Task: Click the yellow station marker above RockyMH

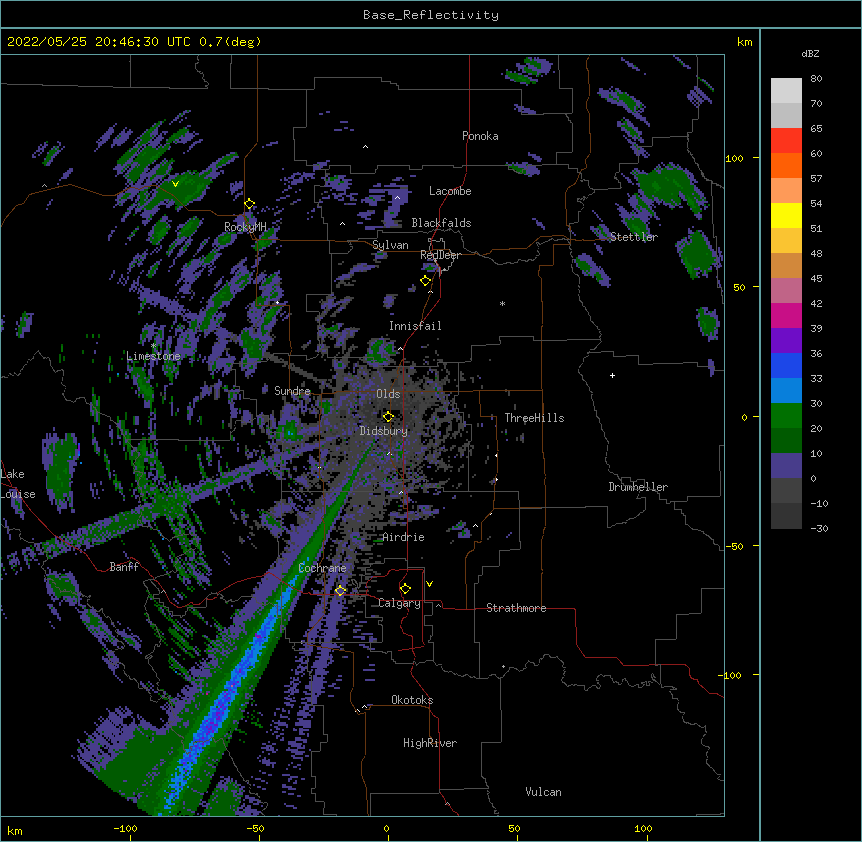Action: pos(249,204)
